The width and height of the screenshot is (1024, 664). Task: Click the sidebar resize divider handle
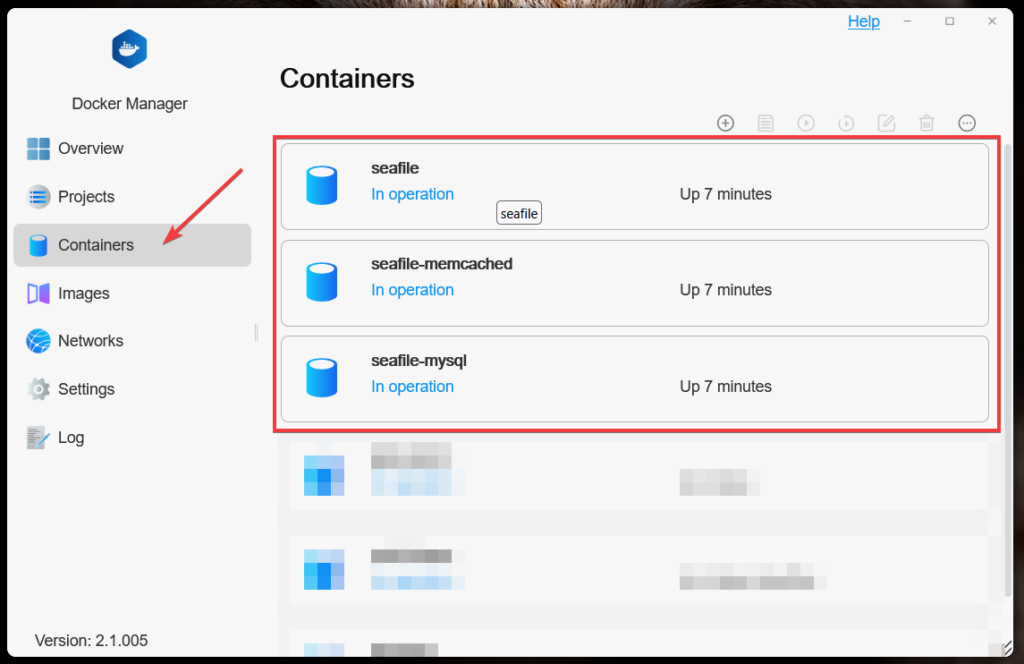256,332
